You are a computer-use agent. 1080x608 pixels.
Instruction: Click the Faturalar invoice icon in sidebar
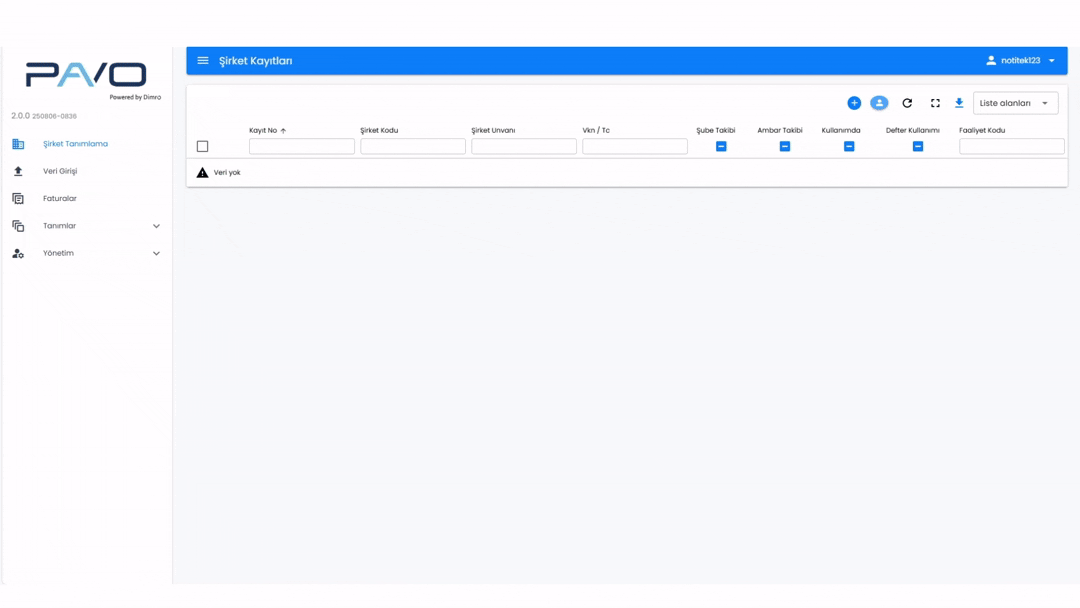click(18, 199)
